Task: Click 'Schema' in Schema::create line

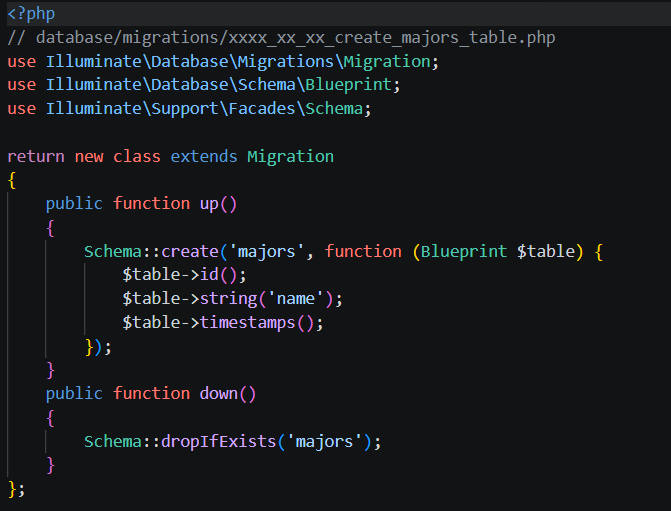Action: pos(113,251)
